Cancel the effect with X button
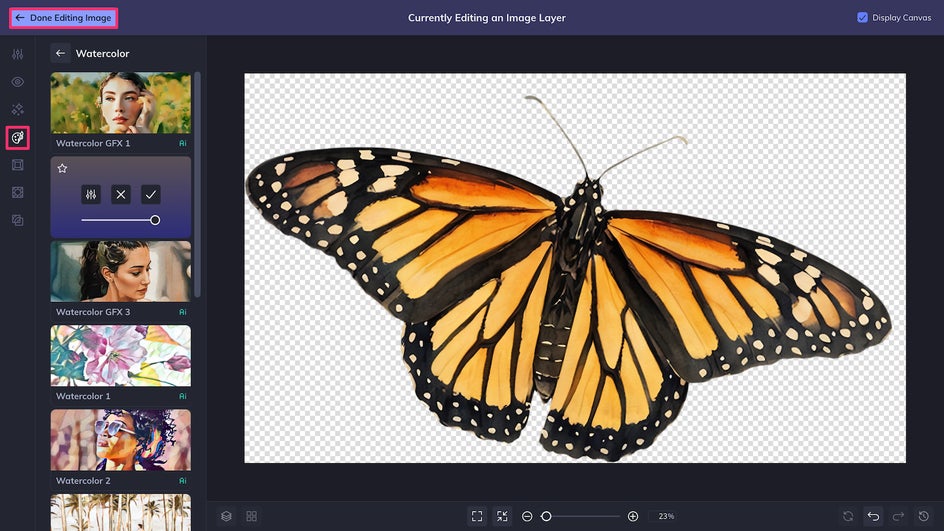This screenshot has width=944, height=531. (x=121, y=194)
